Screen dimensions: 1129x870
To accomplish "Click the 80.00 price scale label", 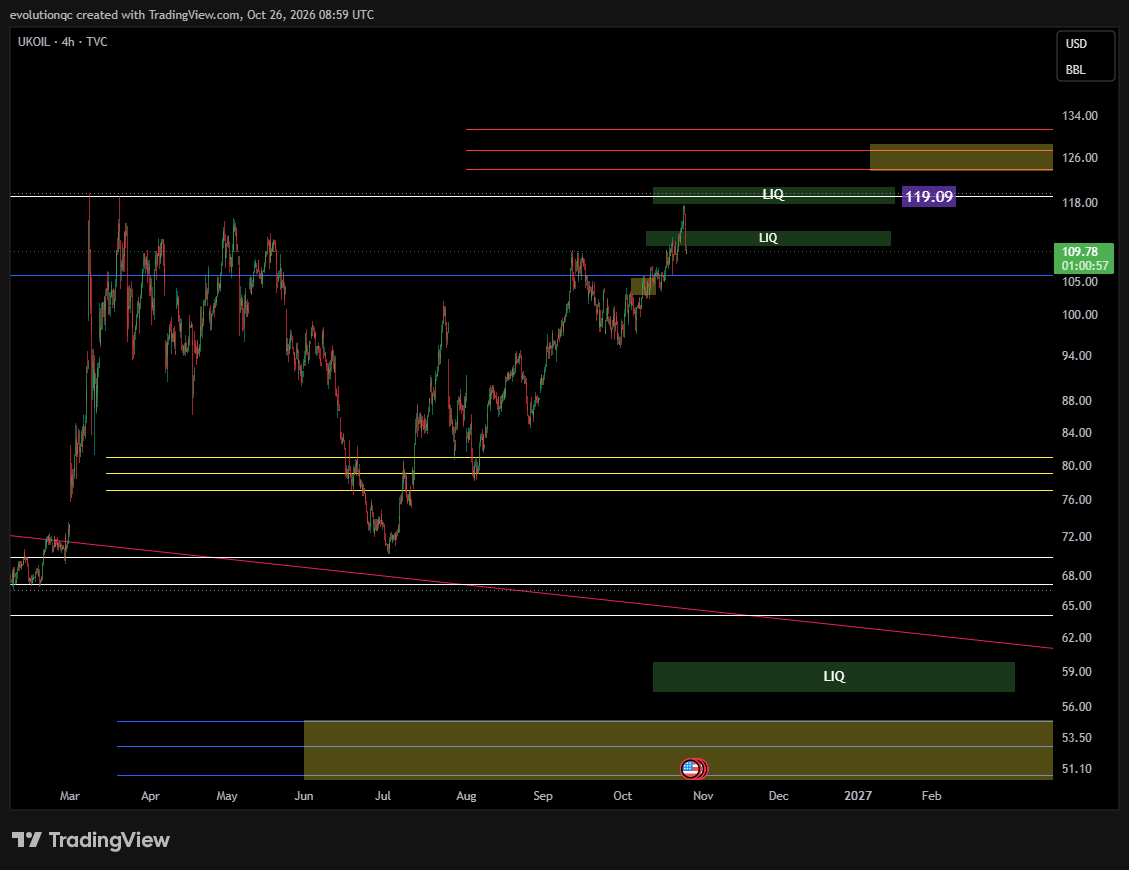I will (1076, 466).
